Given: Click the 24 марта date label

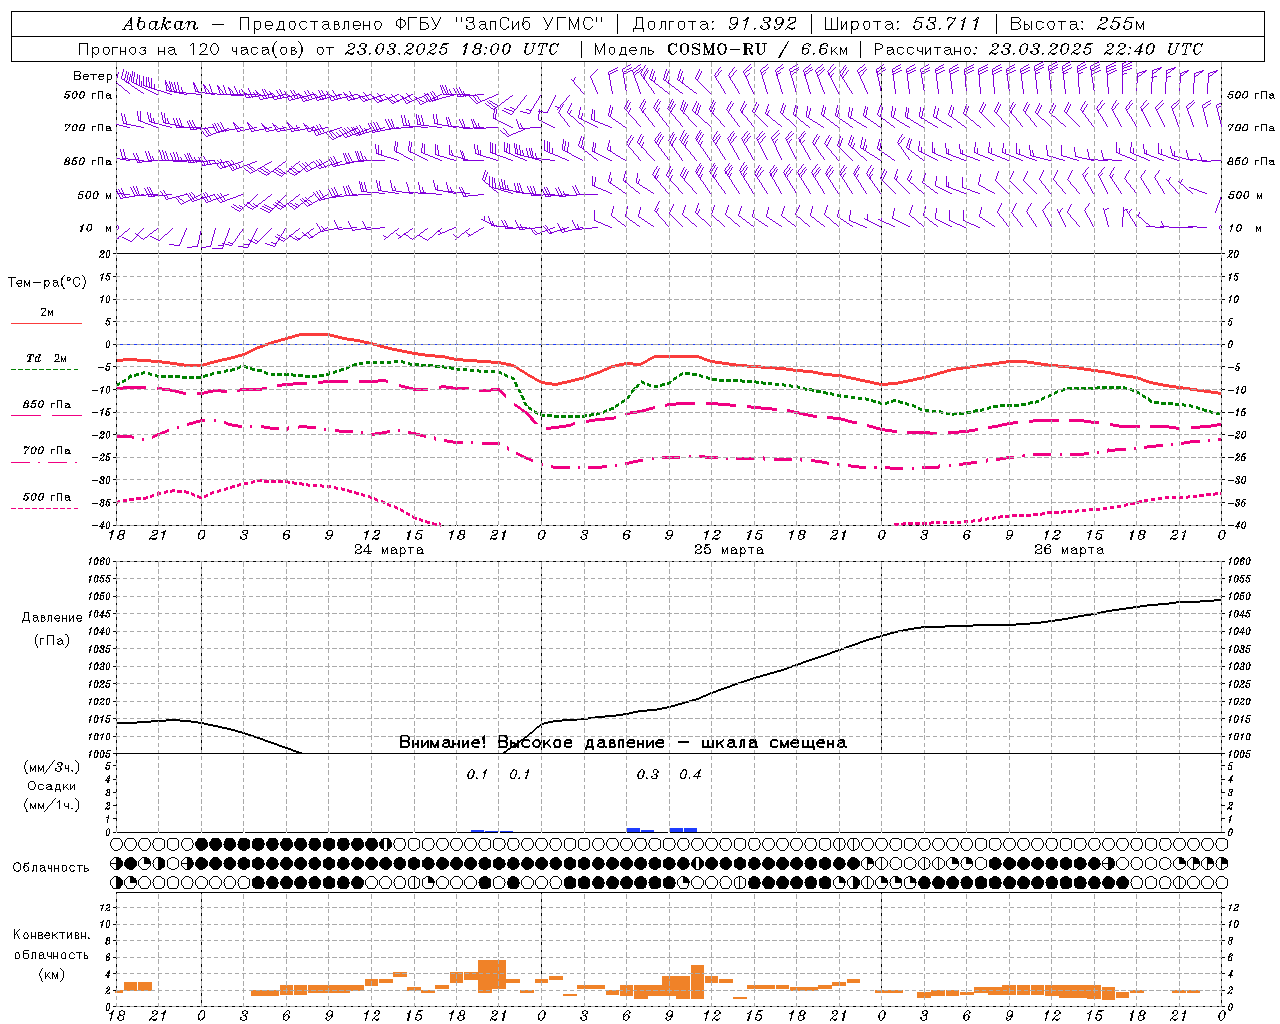Looking at the screenshot, I should [x=389, y=550].
